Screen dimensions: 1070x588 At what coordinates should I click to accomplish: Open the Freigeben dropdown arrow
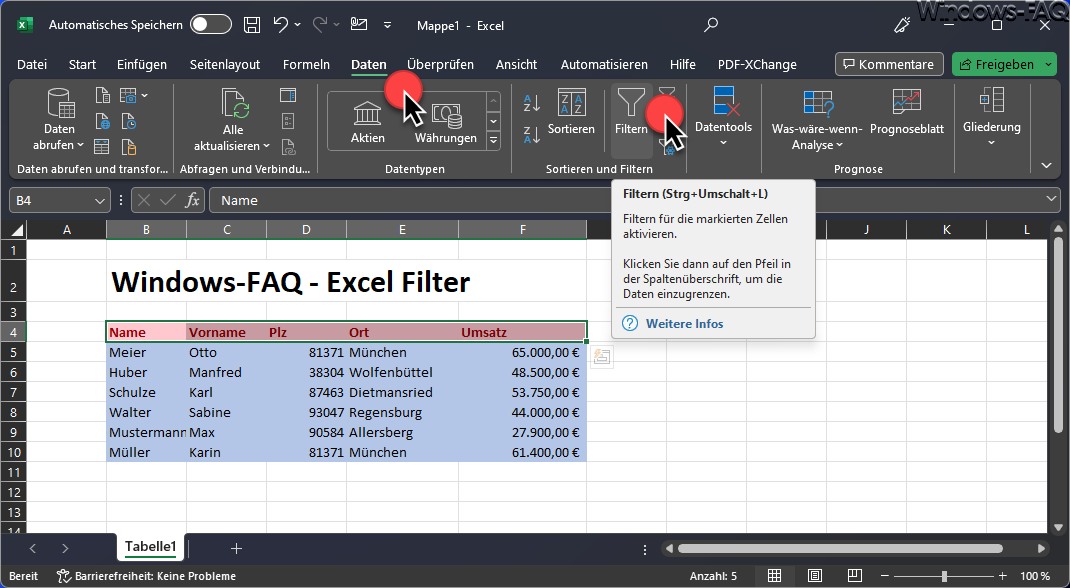click(x=1049, y=65)
